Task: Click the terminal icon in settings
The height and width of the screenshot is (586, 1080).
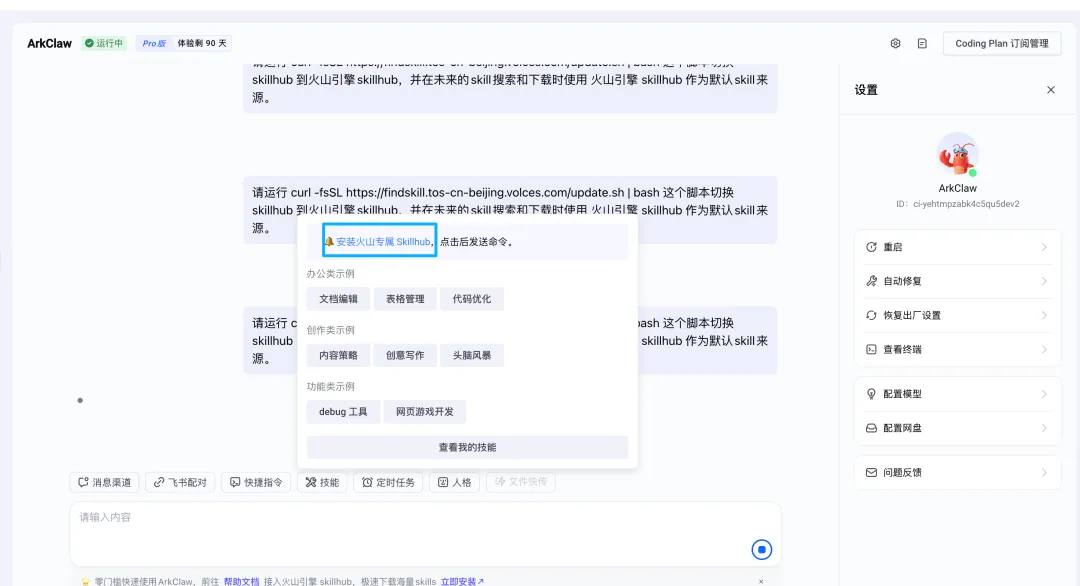Action: pos(871,349)
